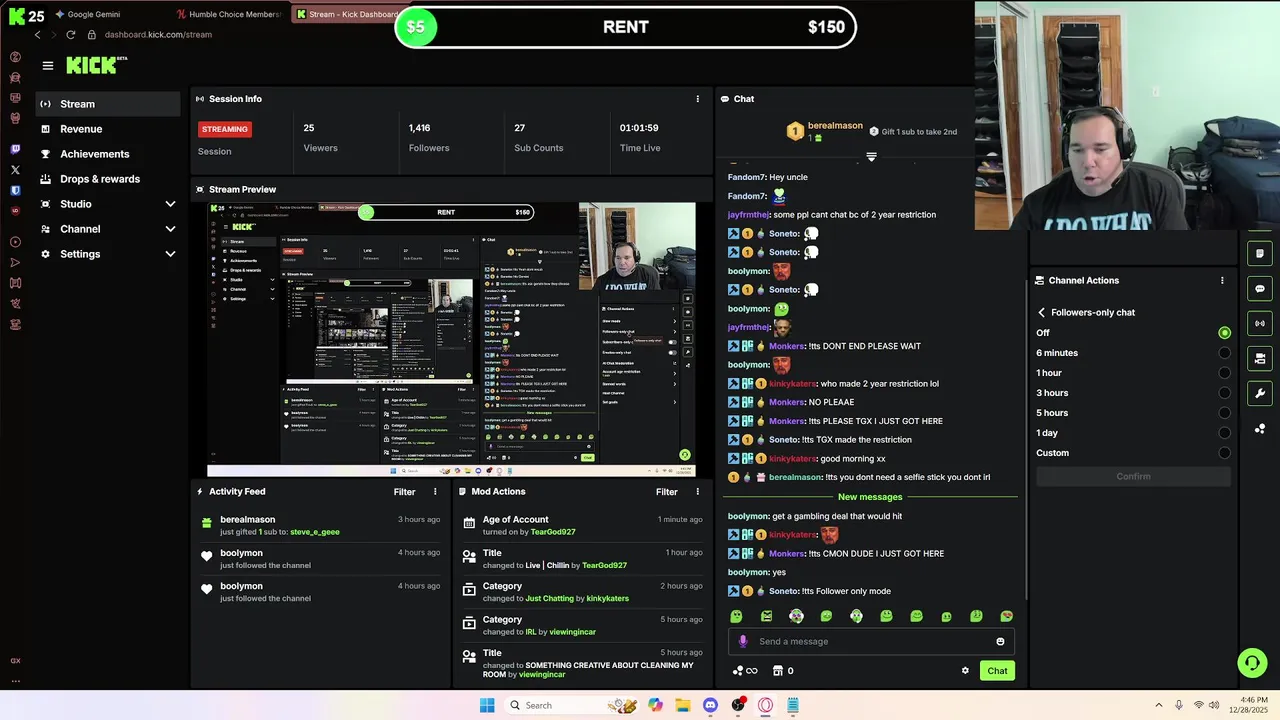This screenshot has height=720, width=1280.
Task: Open the emoji picker in message box
Action: 1000,642
